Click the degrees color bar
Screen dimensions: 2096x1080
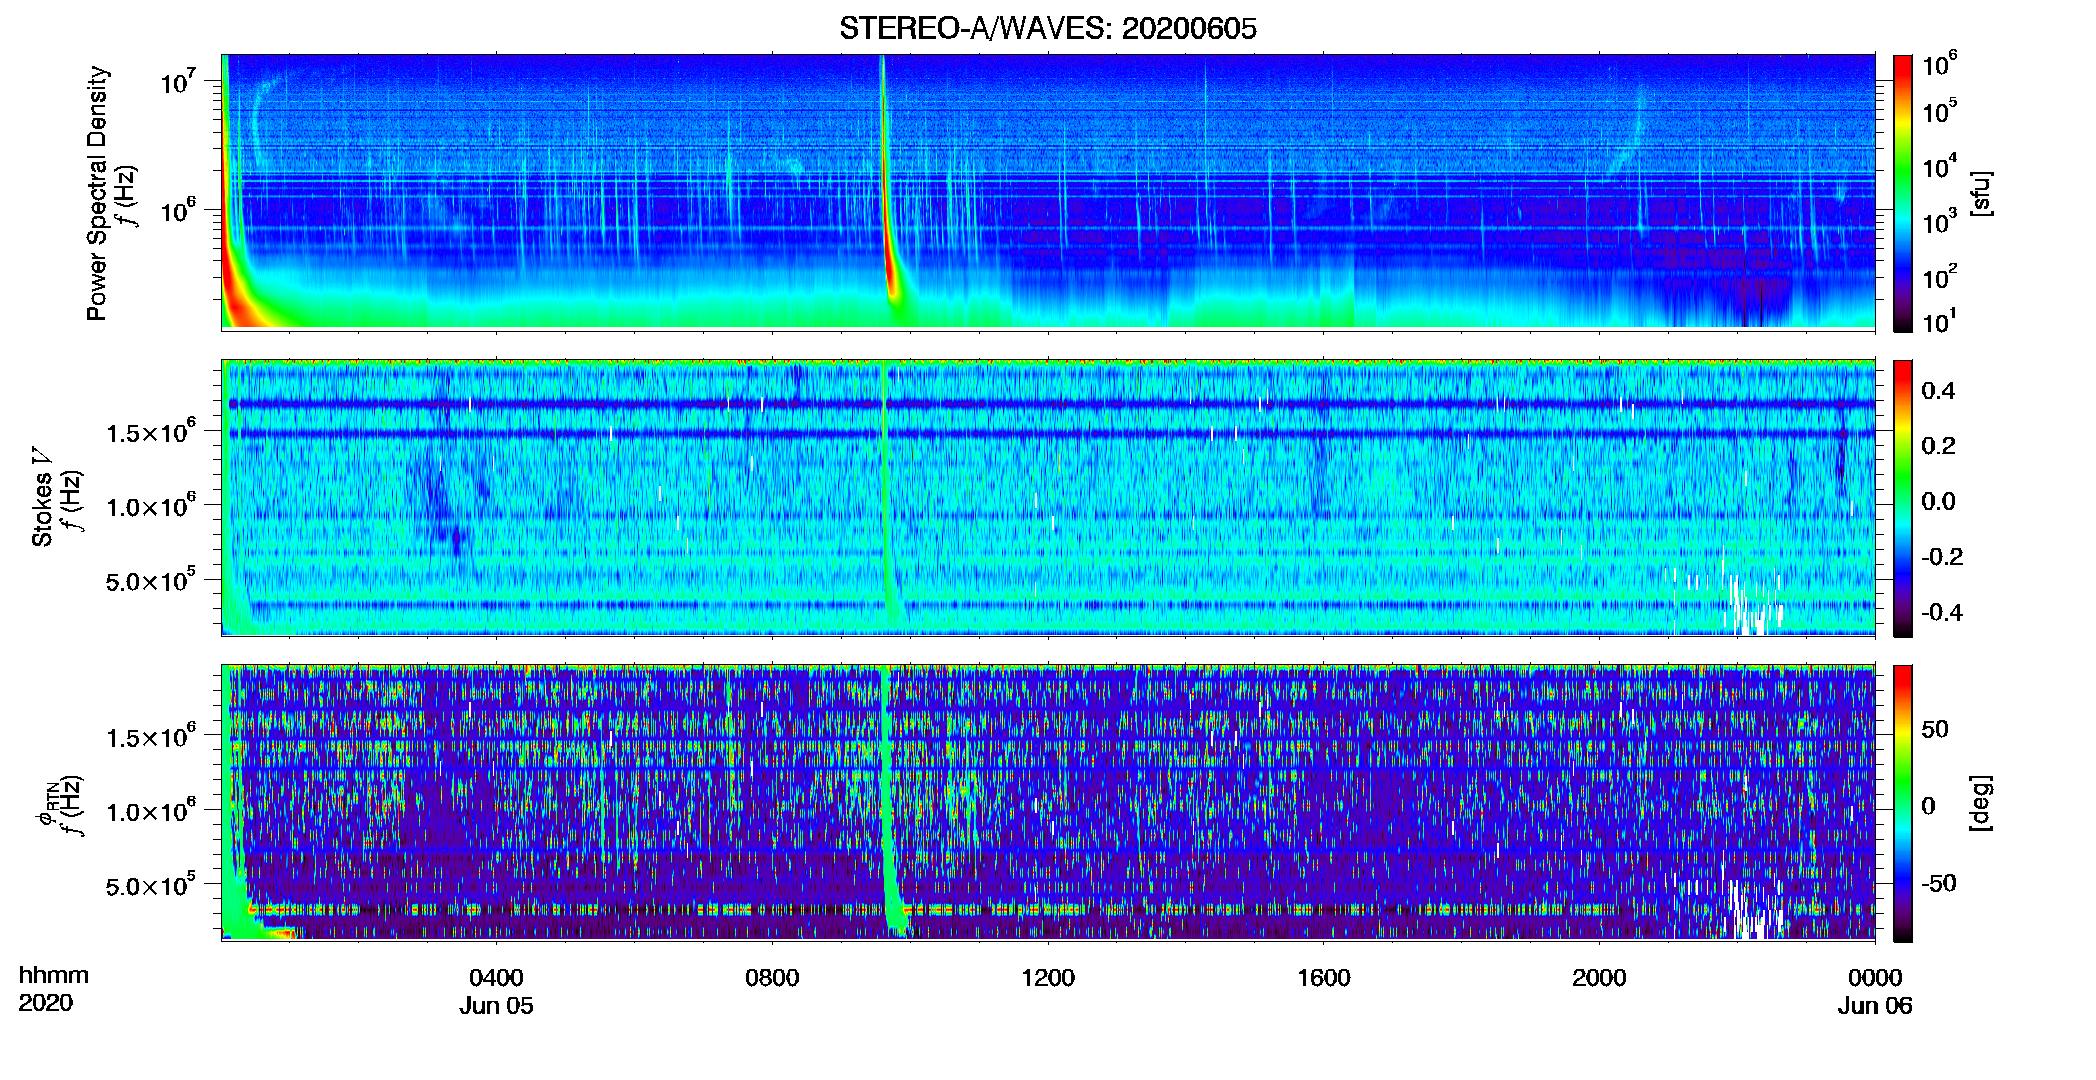pos(1903,803)
